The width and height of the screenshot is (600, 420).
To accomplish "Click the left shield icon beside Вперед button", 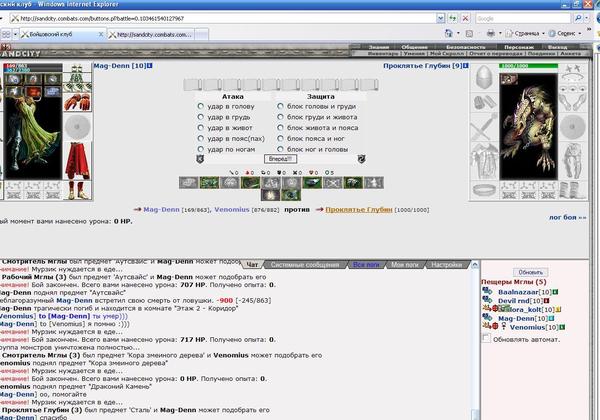I will pos(200,159).
